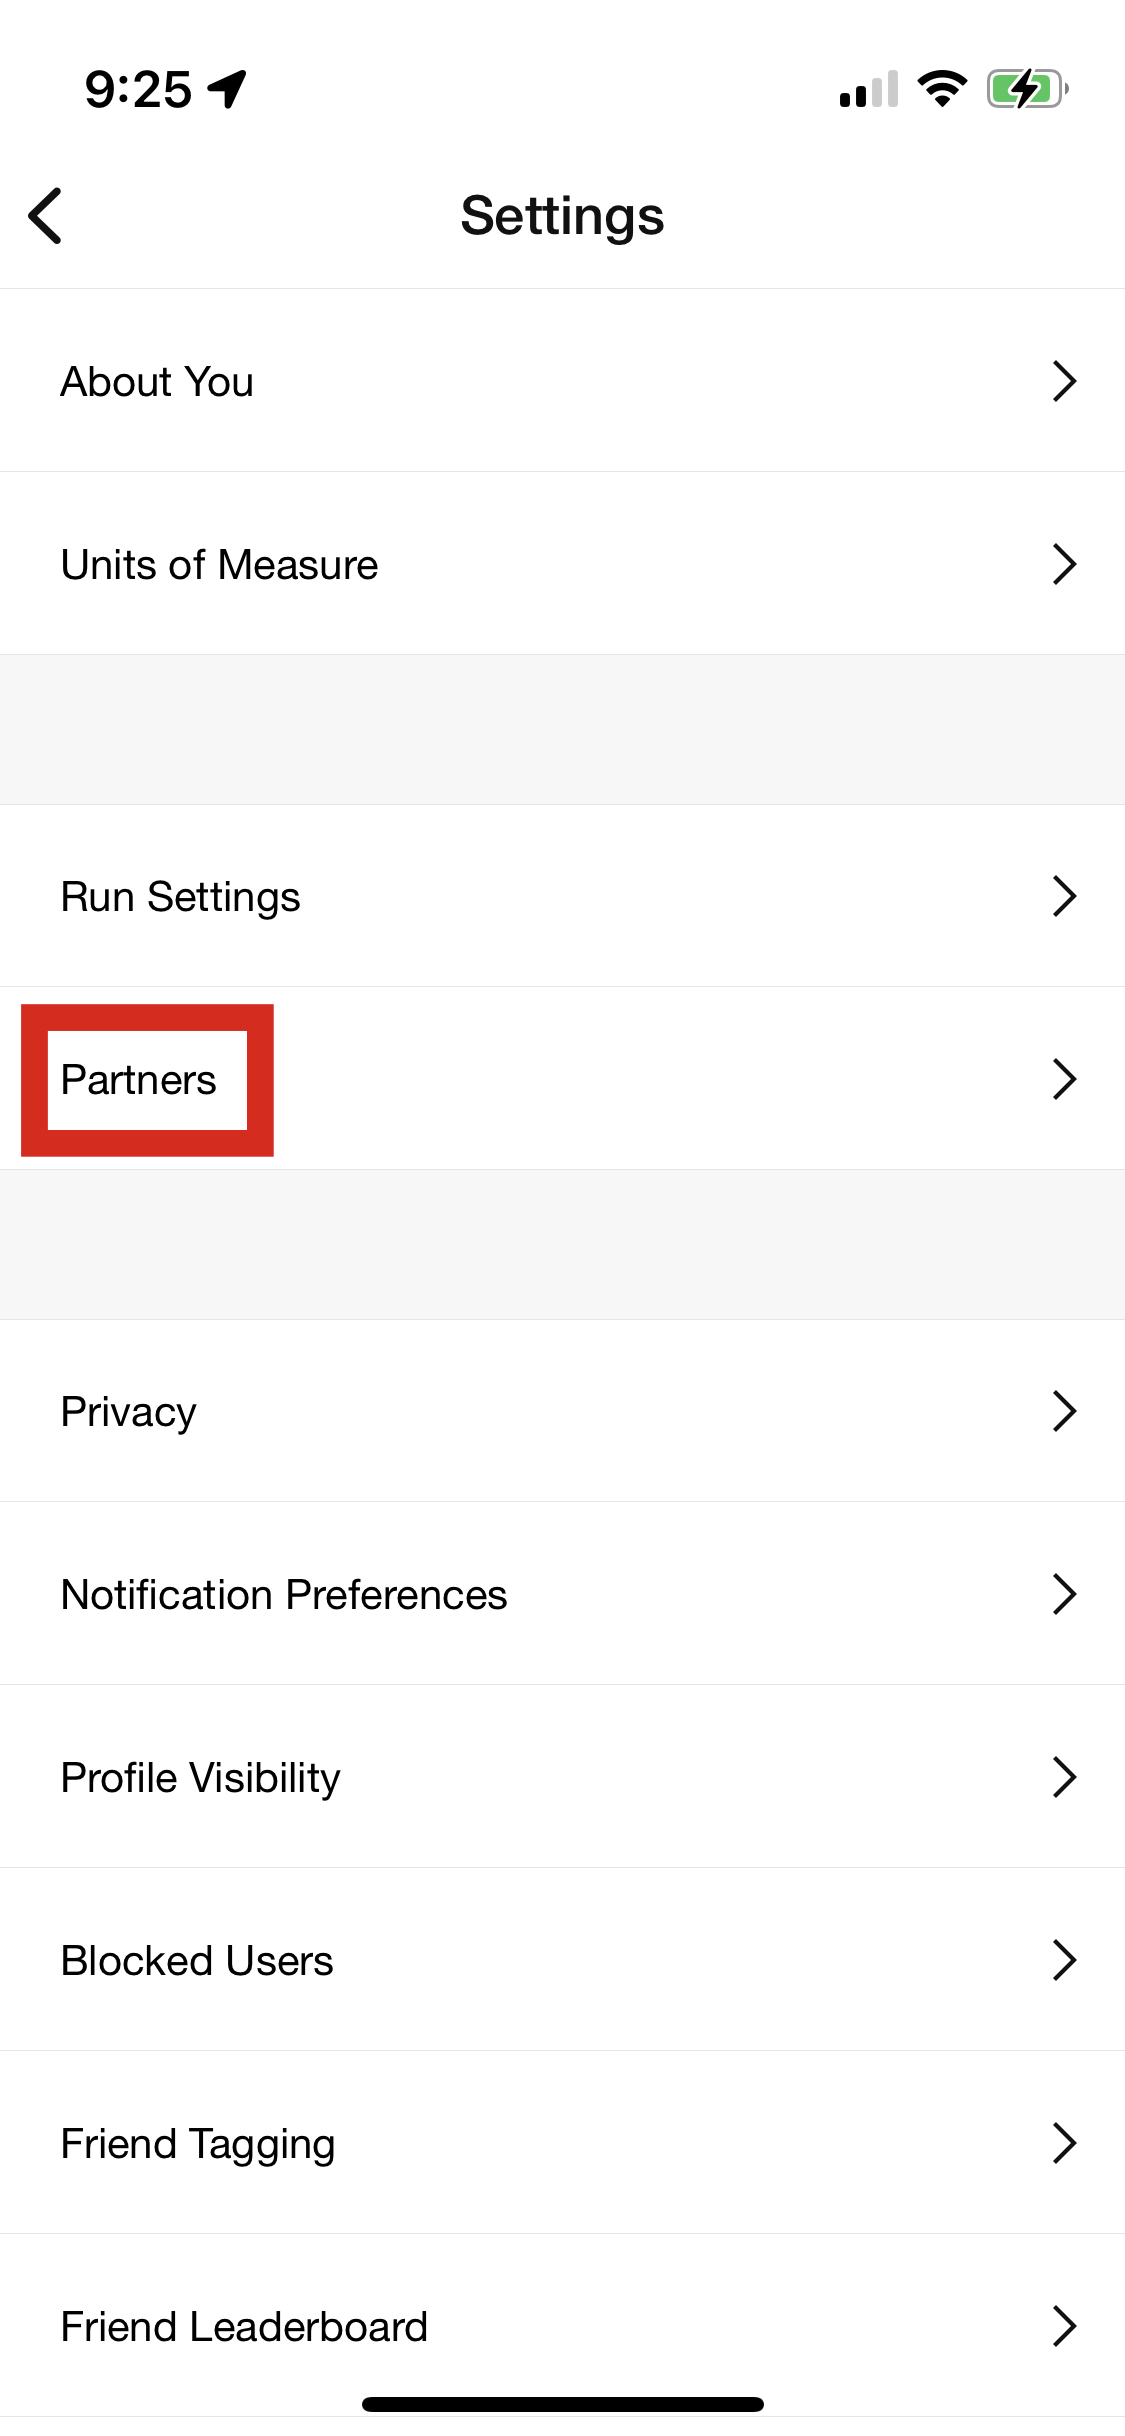Expand the chevron beside About You
1125x2436 pixels.
[x=1064, y=381]
